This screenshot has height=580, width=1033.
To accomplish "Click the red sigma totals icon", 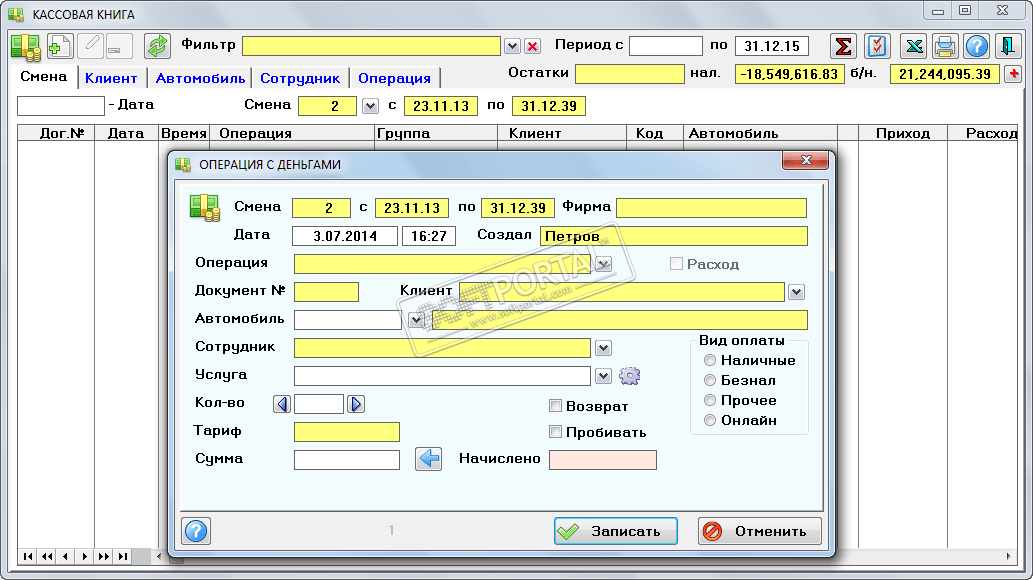I will pos(843,47).
